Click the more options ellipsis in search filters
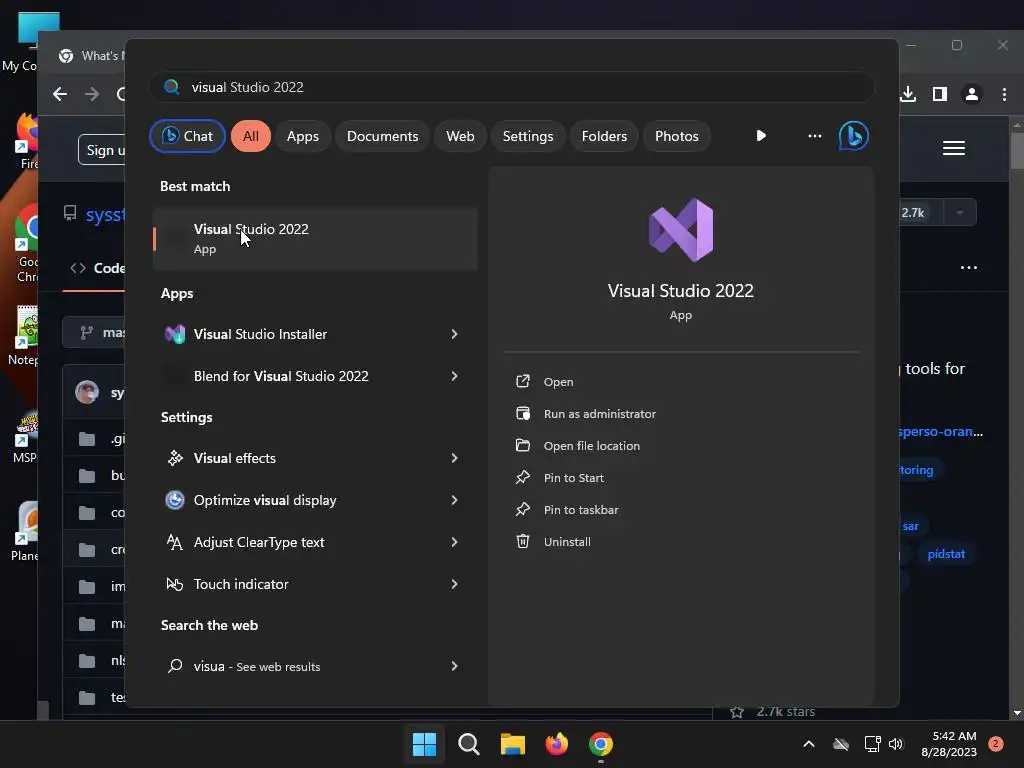 [x=814, y=136]
